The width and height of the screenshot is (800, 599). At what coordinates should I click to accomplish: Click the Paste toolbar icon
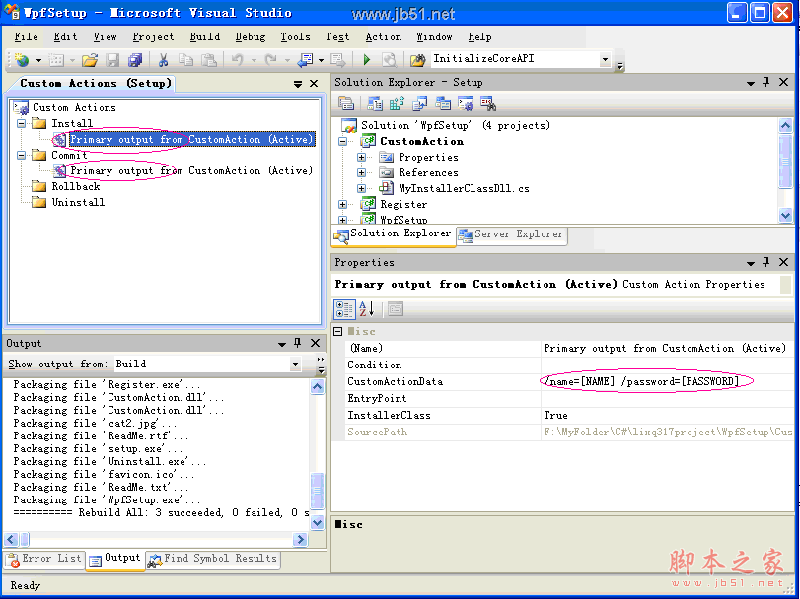click(208, 60)
